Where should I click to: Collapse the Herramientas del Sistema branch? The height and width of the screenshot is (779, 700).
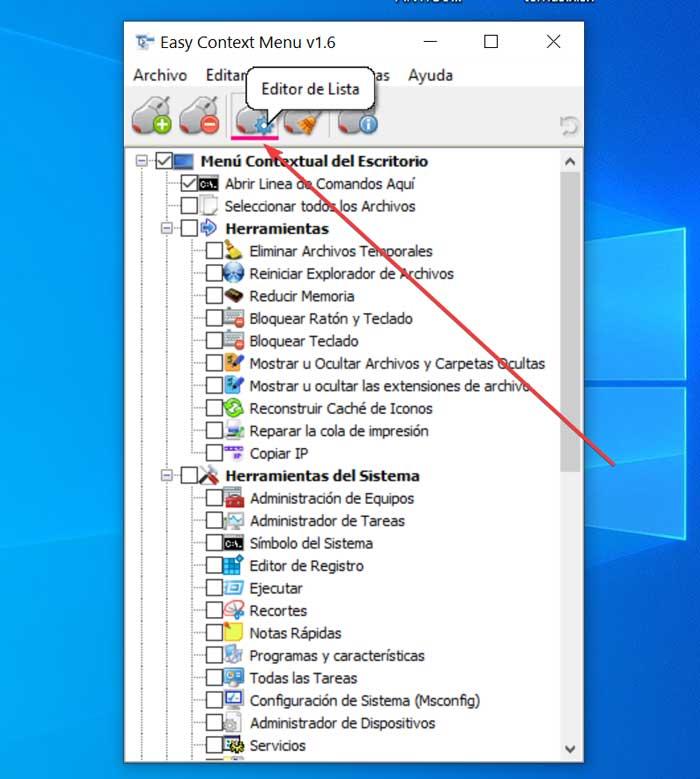click(x=167, y=475)
